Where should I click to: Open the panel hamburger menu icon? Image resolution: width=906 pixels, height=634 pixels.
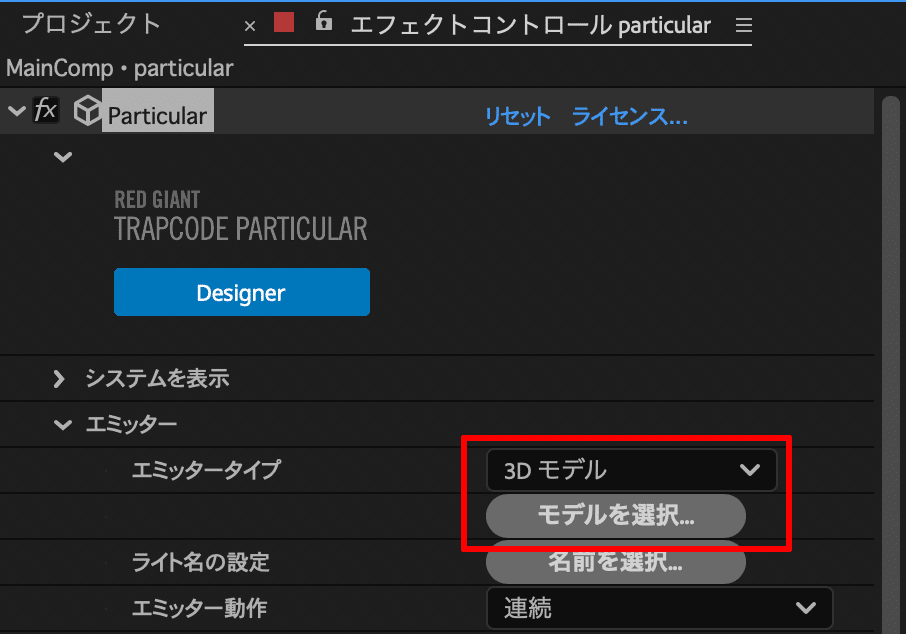[742, 25]
